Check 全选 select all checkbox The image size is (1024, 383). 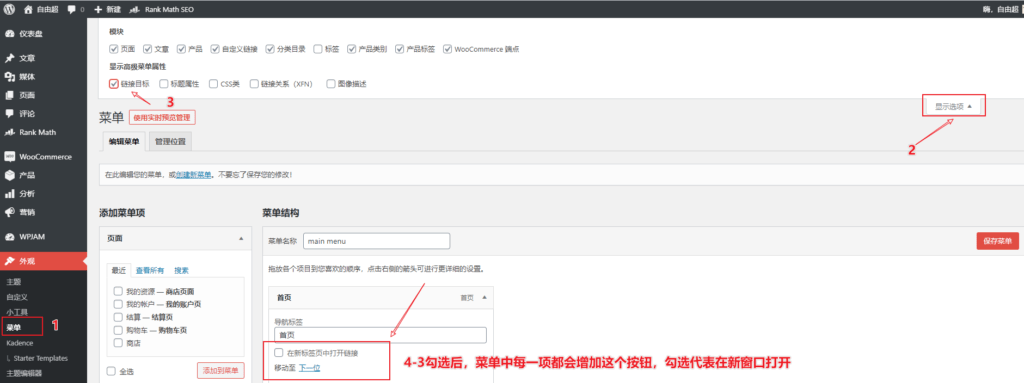(110, 371)
